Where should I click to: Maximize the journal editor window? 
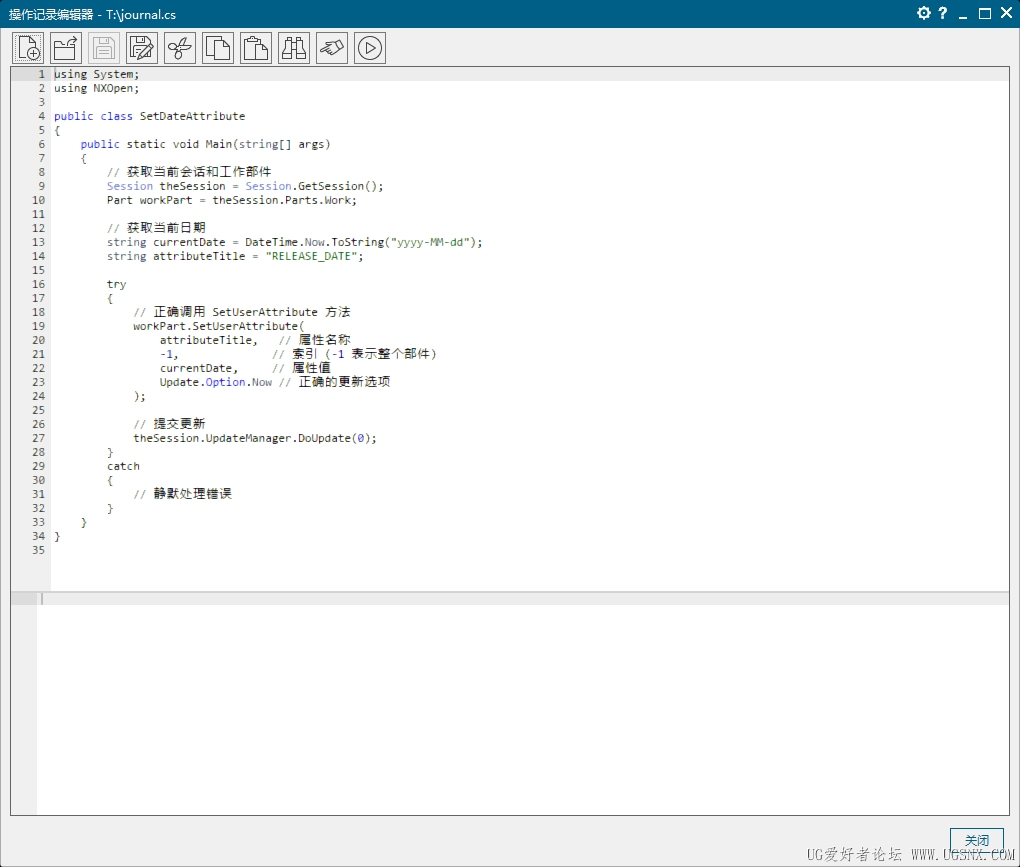tap(985, 13)
